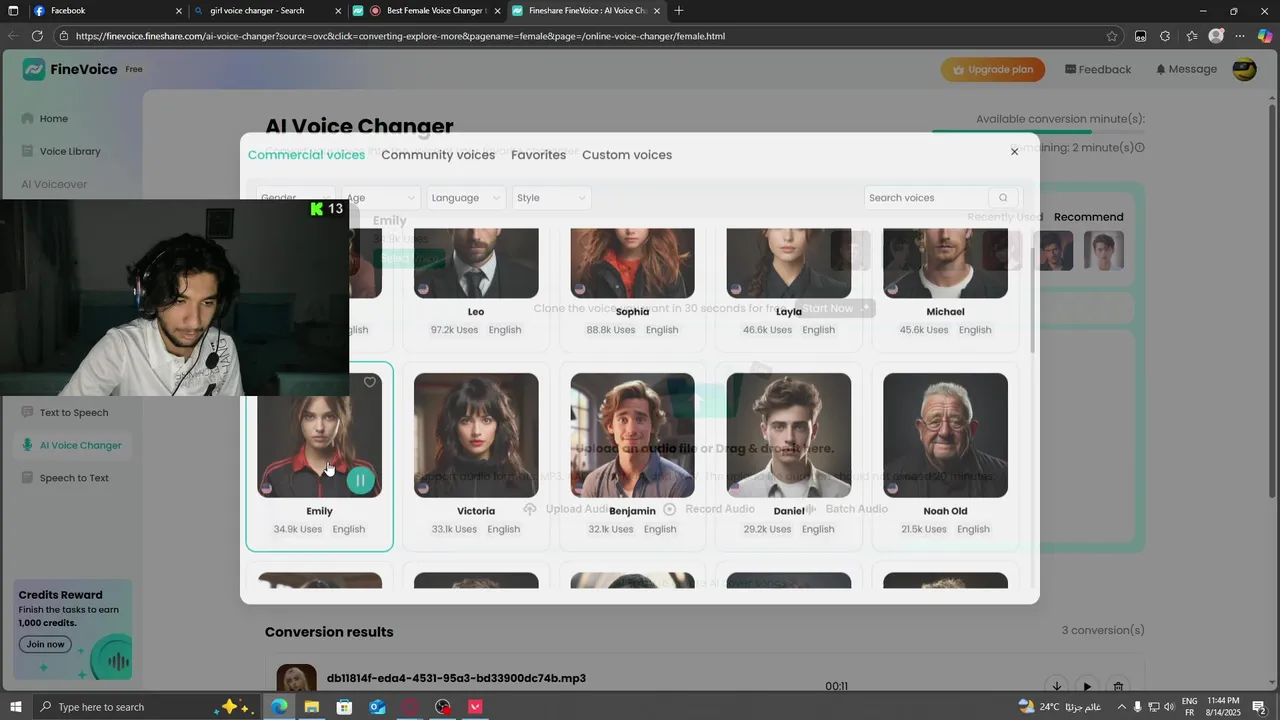Open browser extensions icon
The height and width of the screenshot is (720, 1280).
1165,36
